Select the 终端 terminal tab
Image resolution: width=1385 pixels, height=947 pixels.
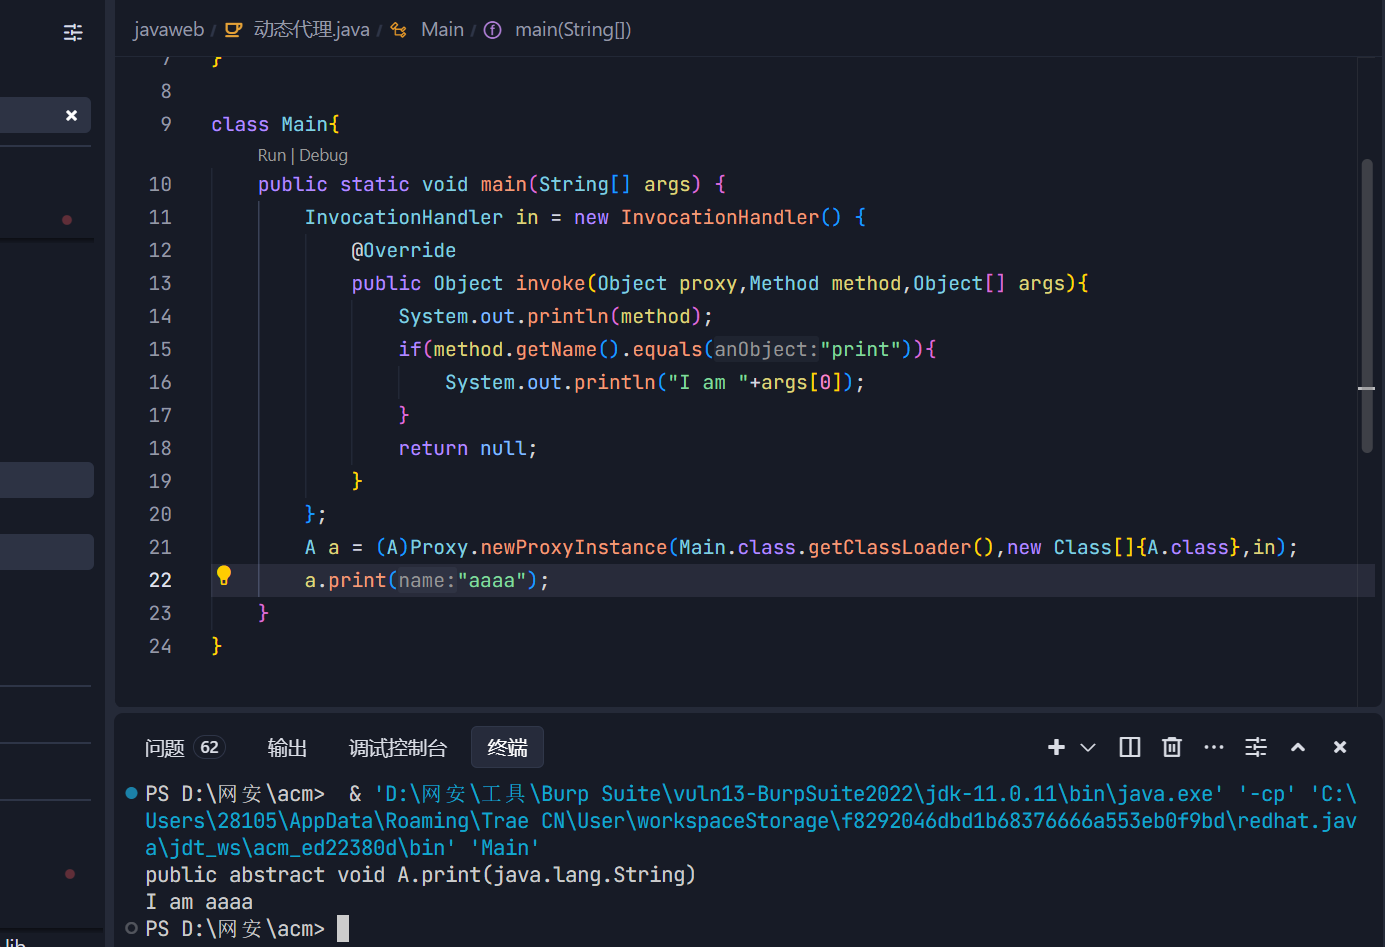coord(507,748)
